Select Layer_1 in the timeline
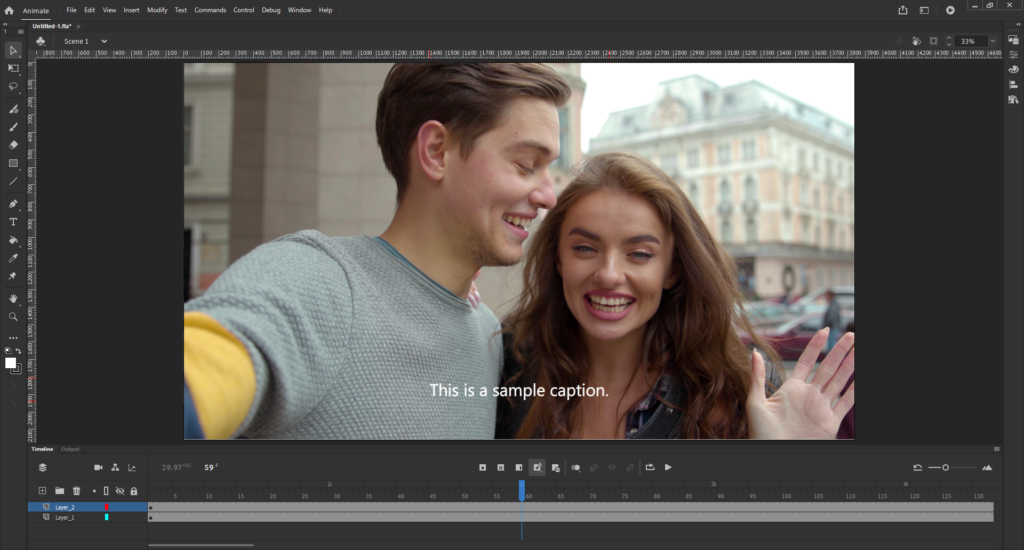 click(65, 517)
